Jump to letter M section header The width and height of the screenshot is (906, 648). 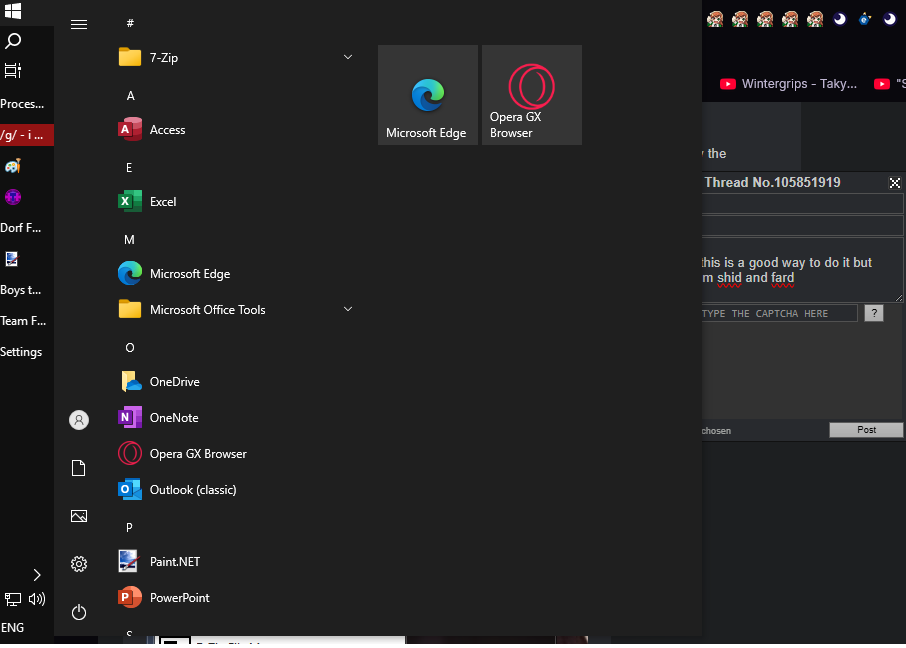(x=129, y=240)
